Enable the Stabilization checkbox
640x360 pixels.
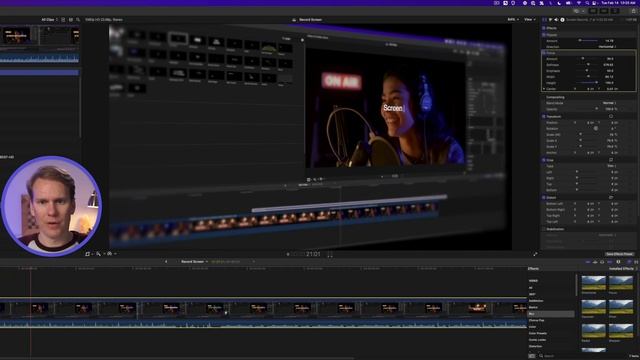(x=544, y=229)
